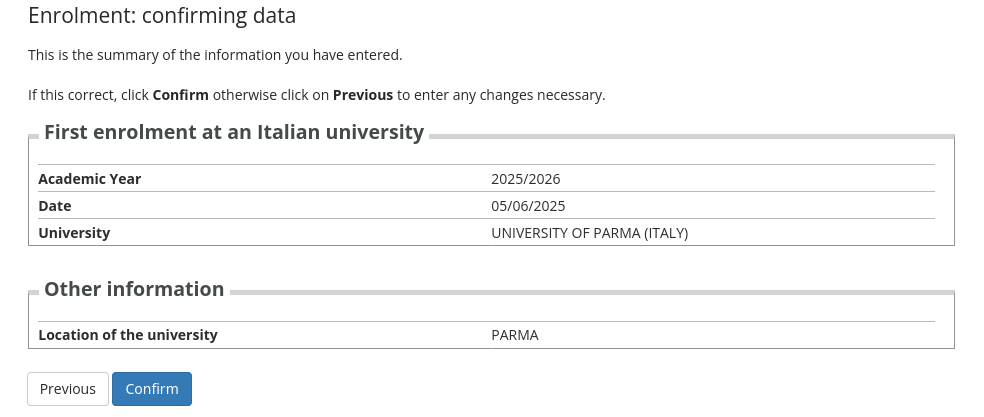The height and width of the screenshot is (417, 984).
Task: Select the University row label
Action: click(74, 233)
